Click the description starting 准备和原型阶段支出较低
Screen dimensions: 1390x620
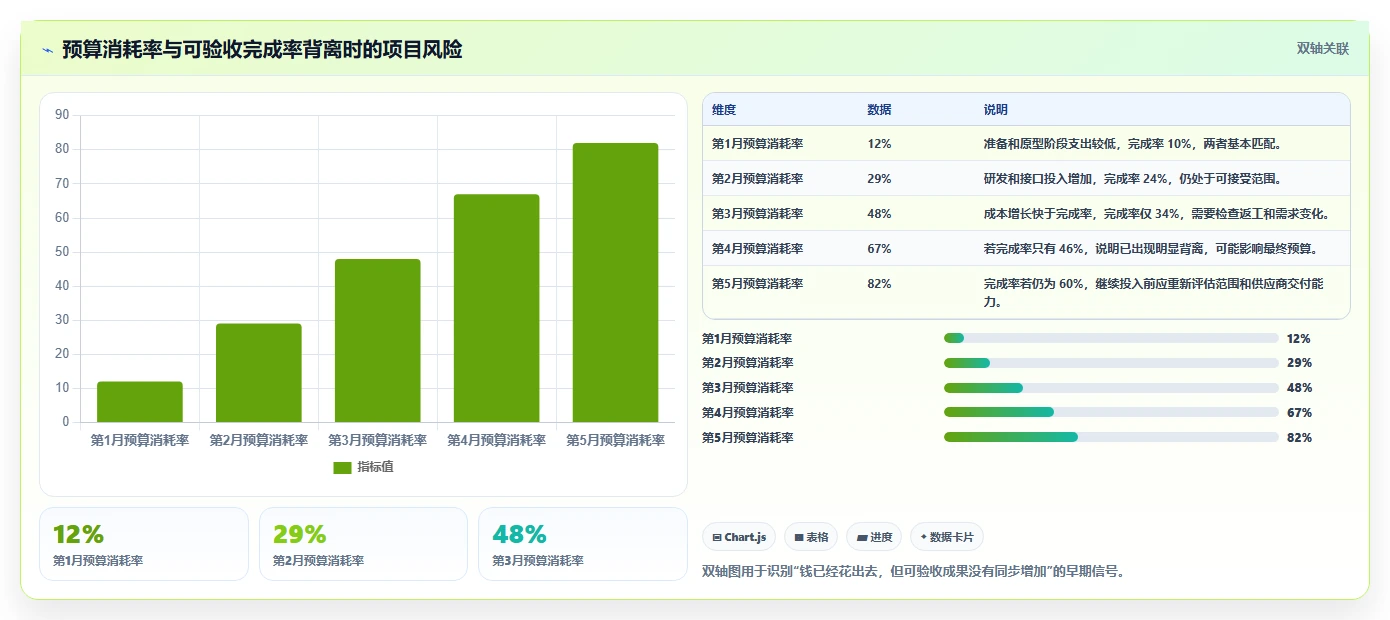click(1132, 144)
